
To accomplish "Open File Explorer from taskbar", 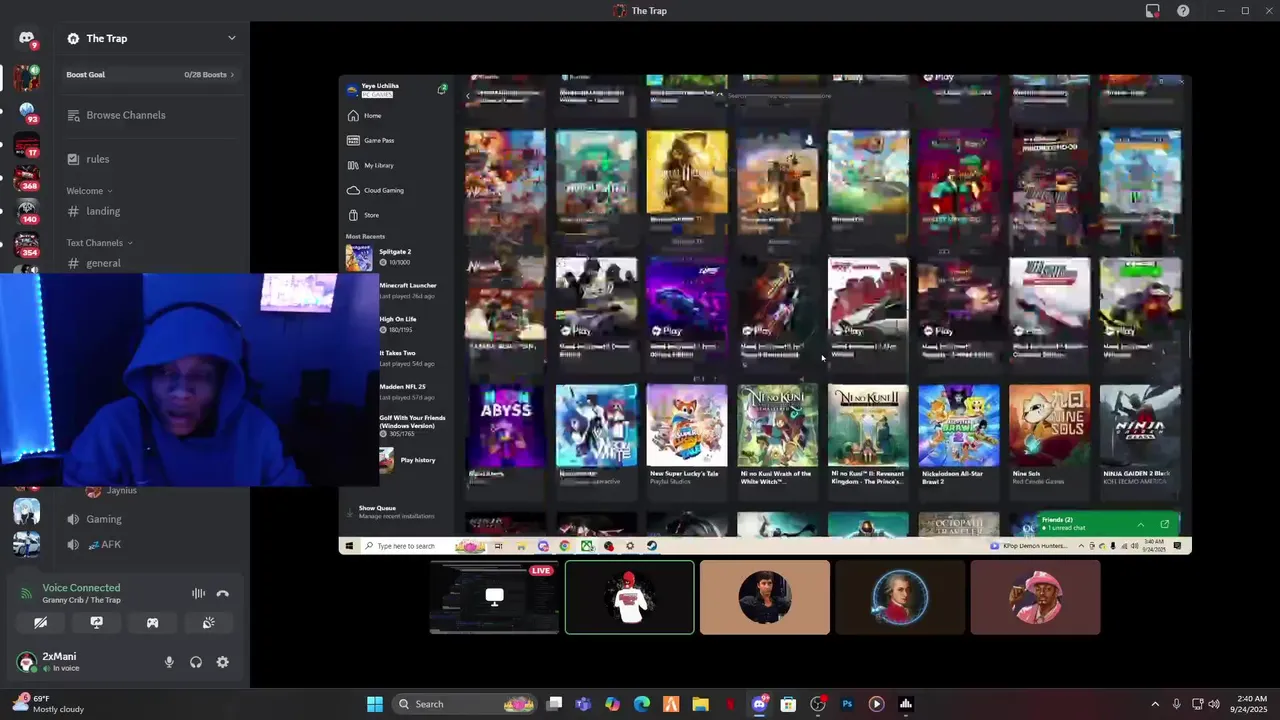I will pos(700,704).
